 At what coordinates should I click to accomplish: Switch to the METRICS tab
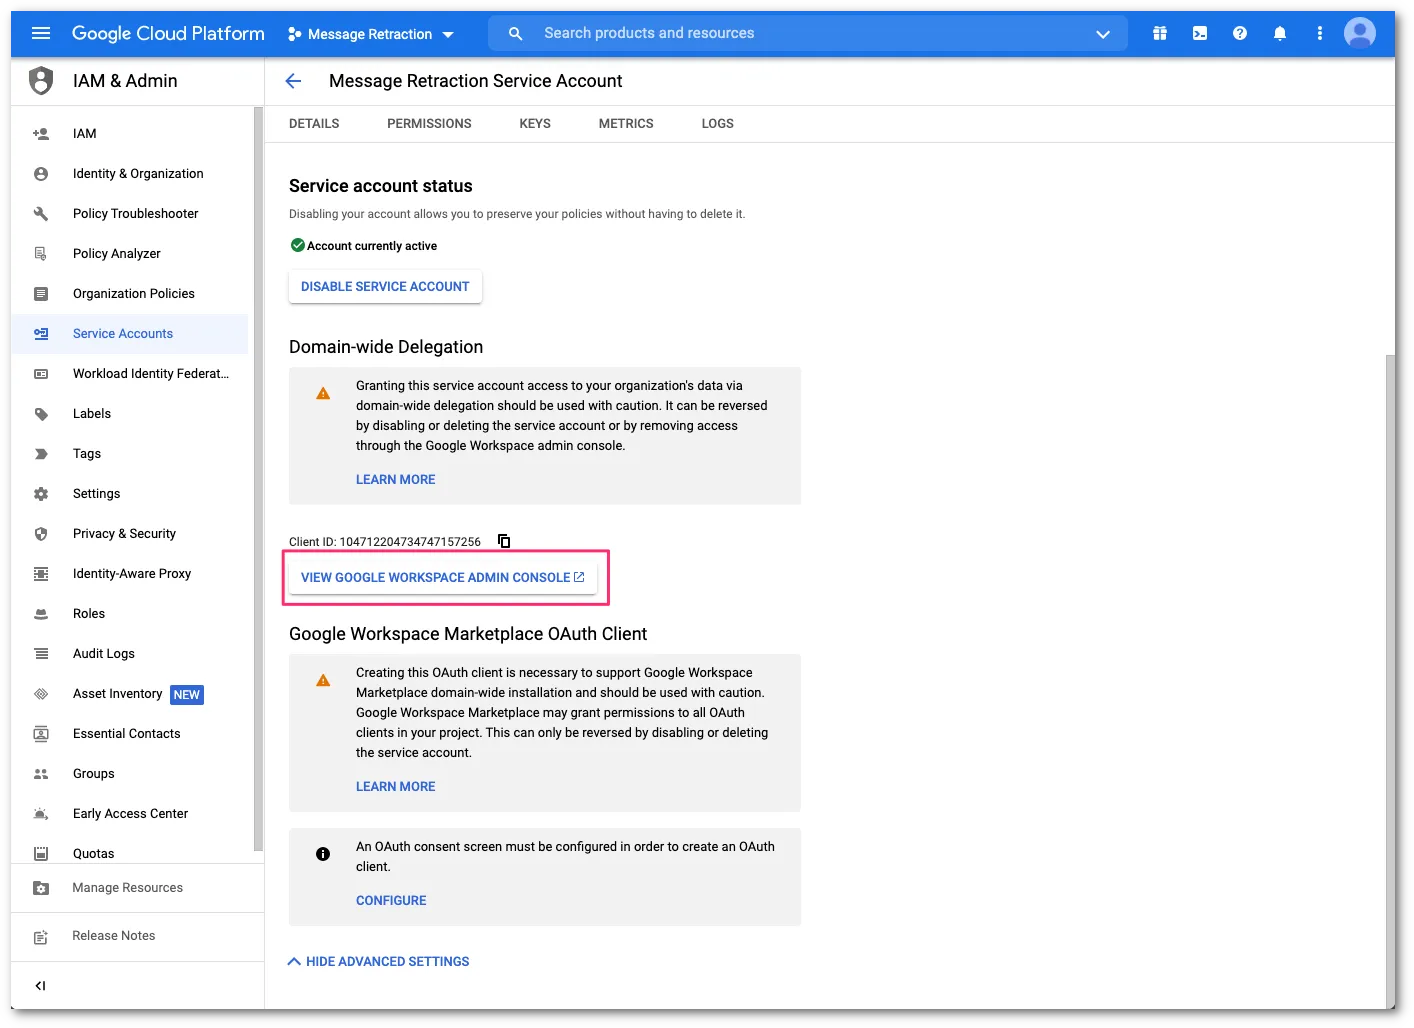coord(626,123)
